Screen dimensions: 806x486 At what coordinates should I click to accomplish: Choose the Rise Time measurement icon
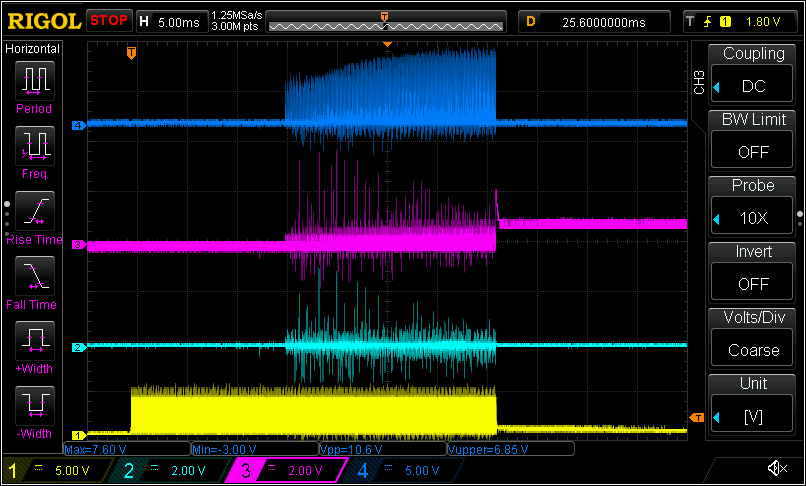[x=34, y=211]
